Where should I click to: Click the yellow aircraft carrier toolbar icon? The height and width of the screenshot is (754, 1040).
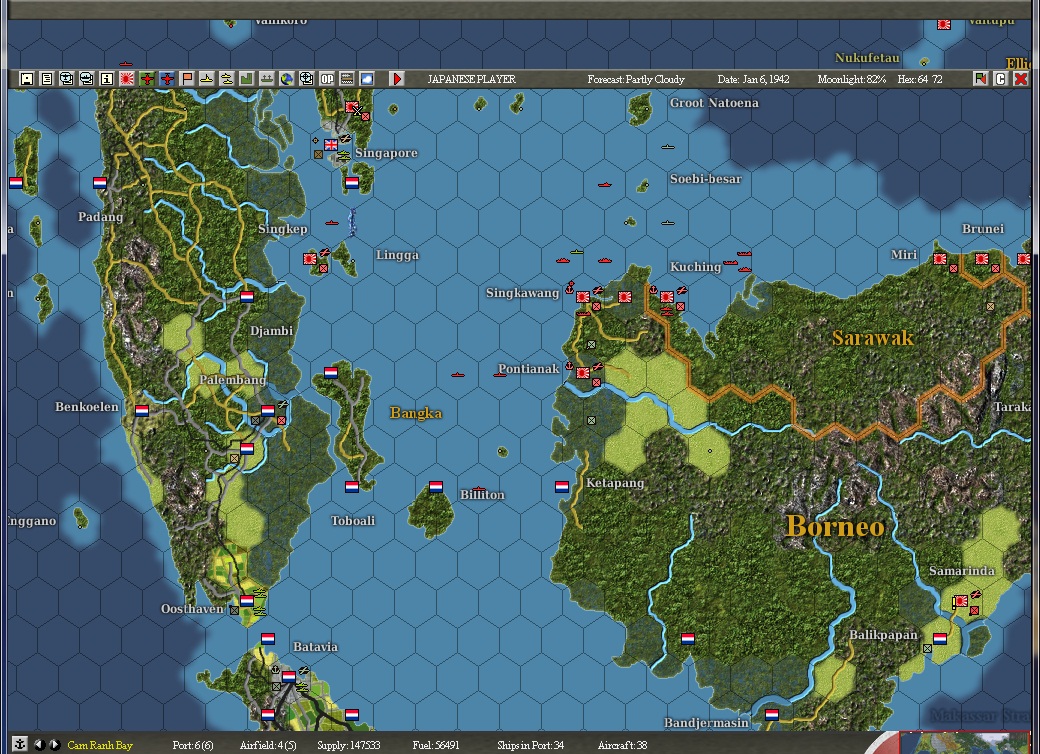pyautogui.click(x=227, y=79)
